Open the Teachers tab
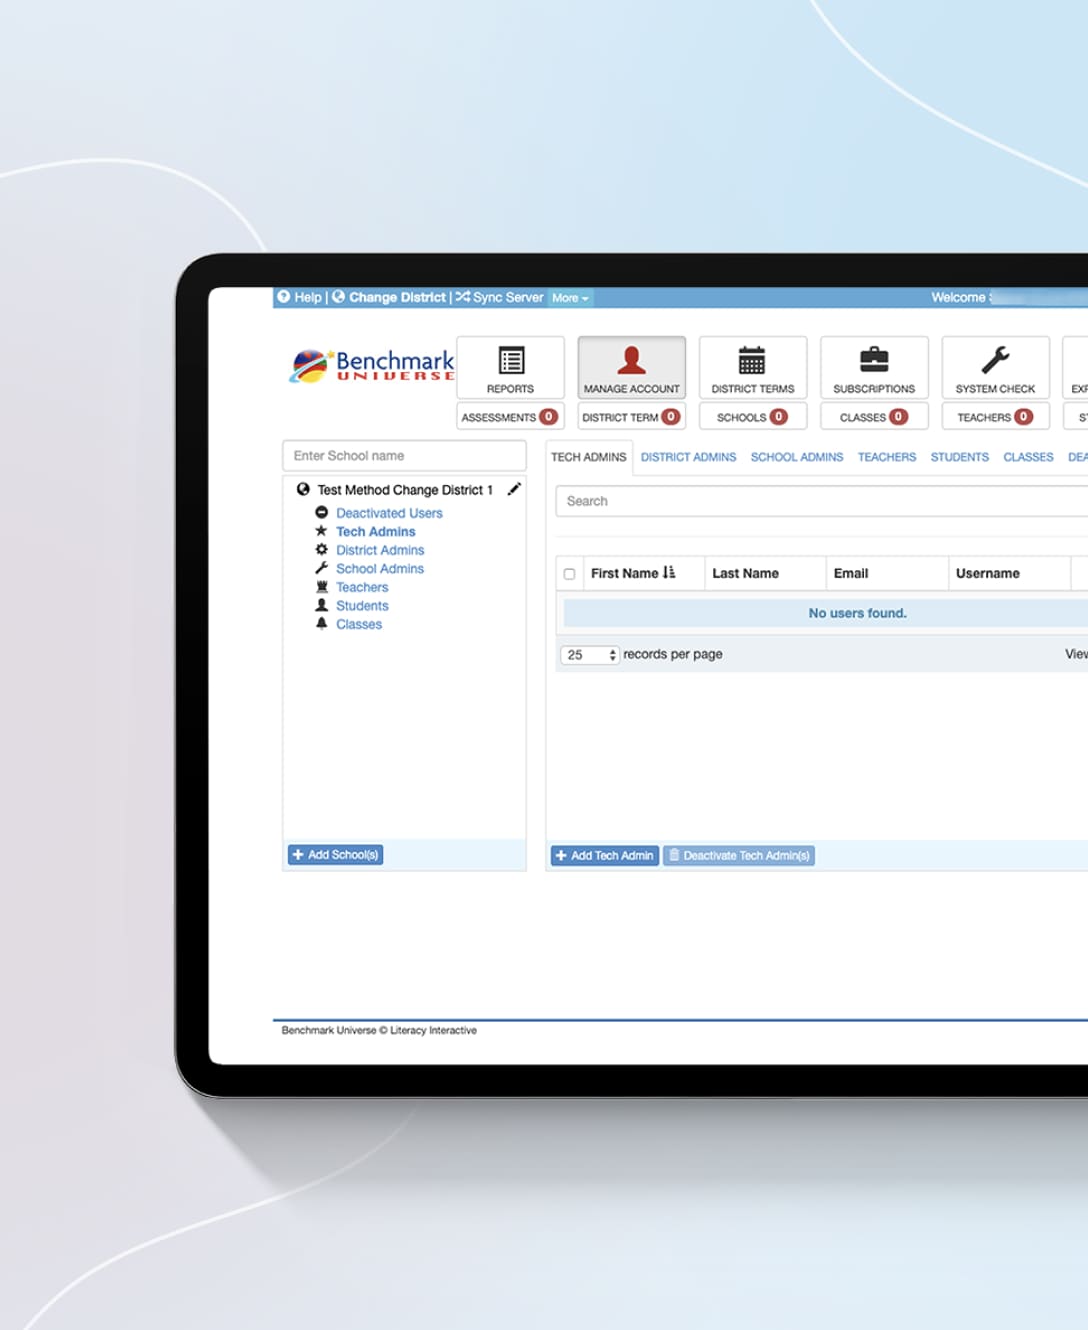Viewport: 1088px width, 1330px height. click(x=886, y=457)
